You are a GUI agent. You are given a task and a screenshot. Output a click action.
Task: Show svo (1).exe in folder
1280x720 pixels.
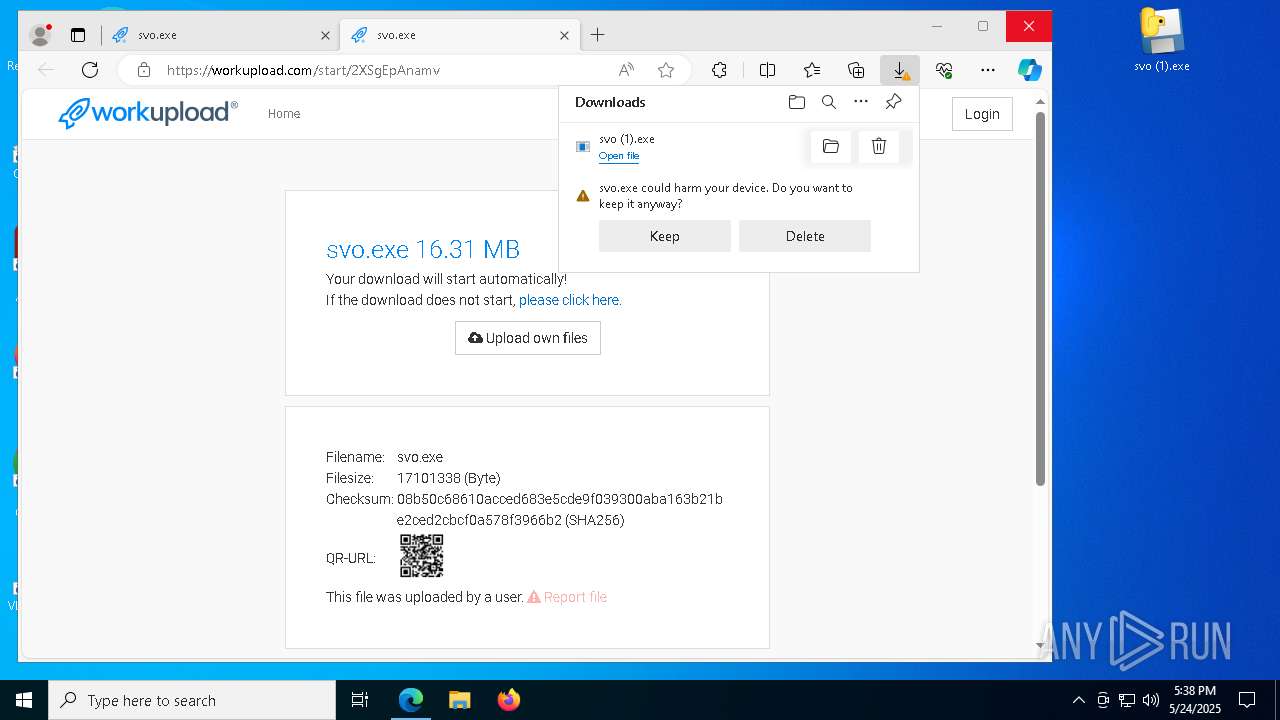coord(831,147)
